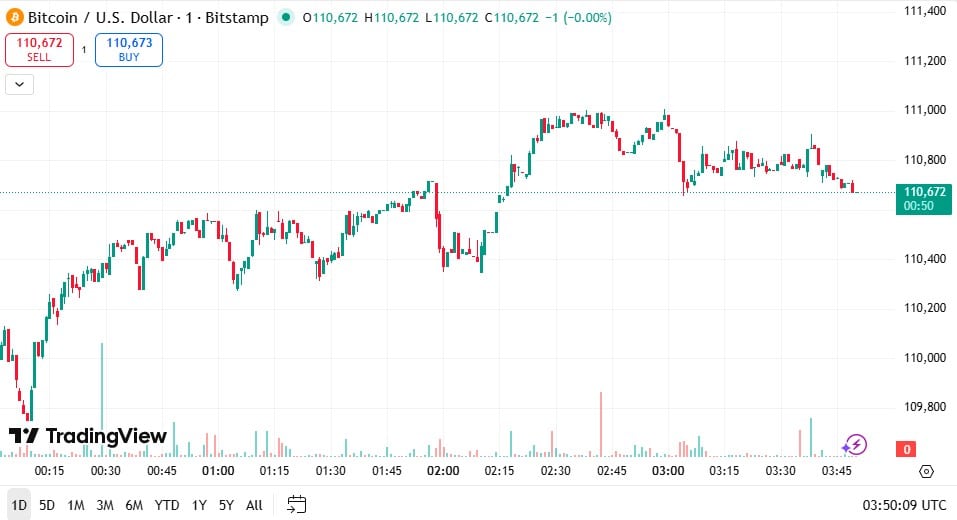Expand the collapsed legend chevron
Viewport: 957px width, 520px height.
(19, 85)
